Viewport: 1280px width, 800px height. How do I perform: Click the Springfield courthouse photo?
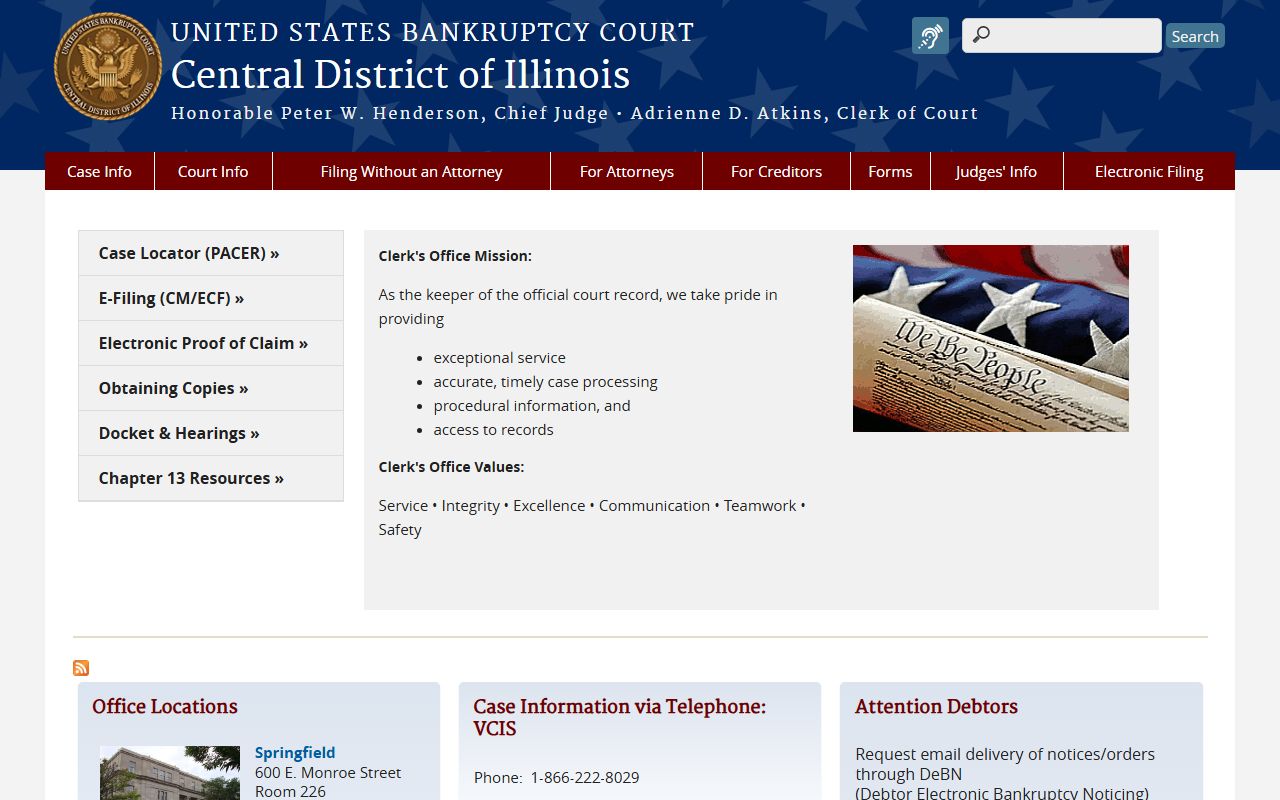(x=170, y=773)
